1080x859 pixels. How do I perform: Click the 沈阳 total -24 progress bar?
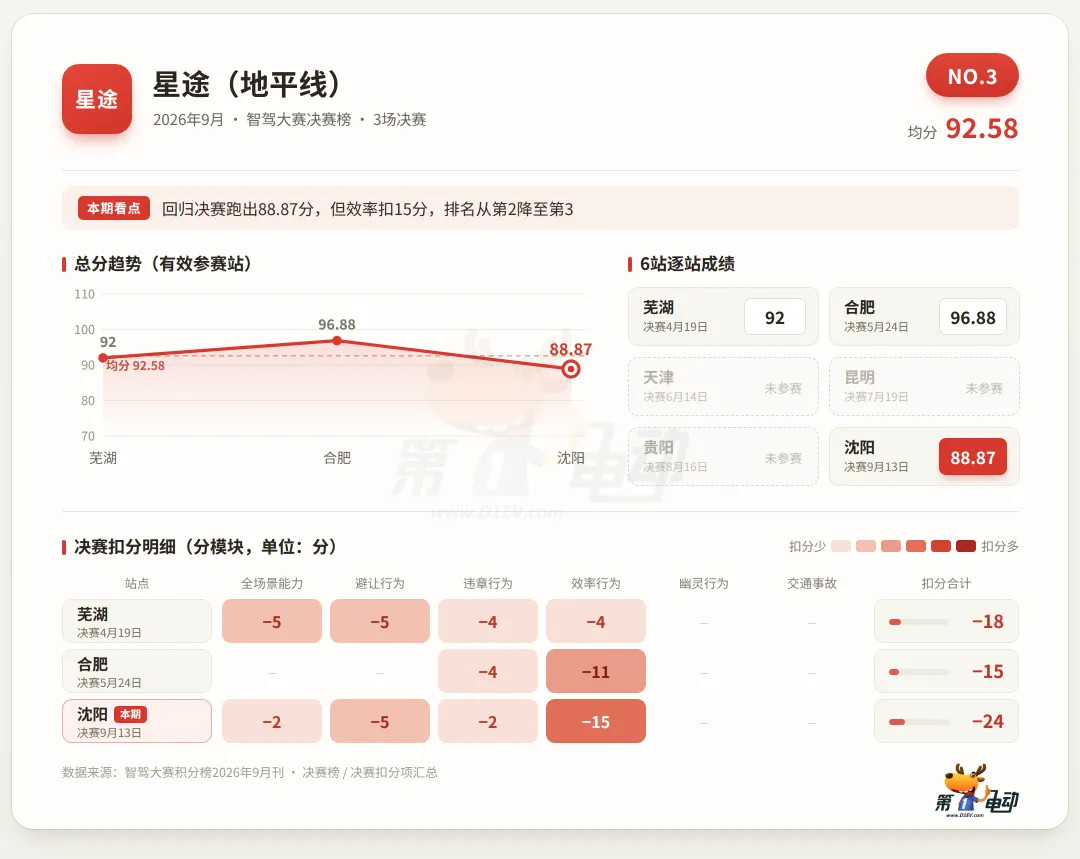(919, 722)
